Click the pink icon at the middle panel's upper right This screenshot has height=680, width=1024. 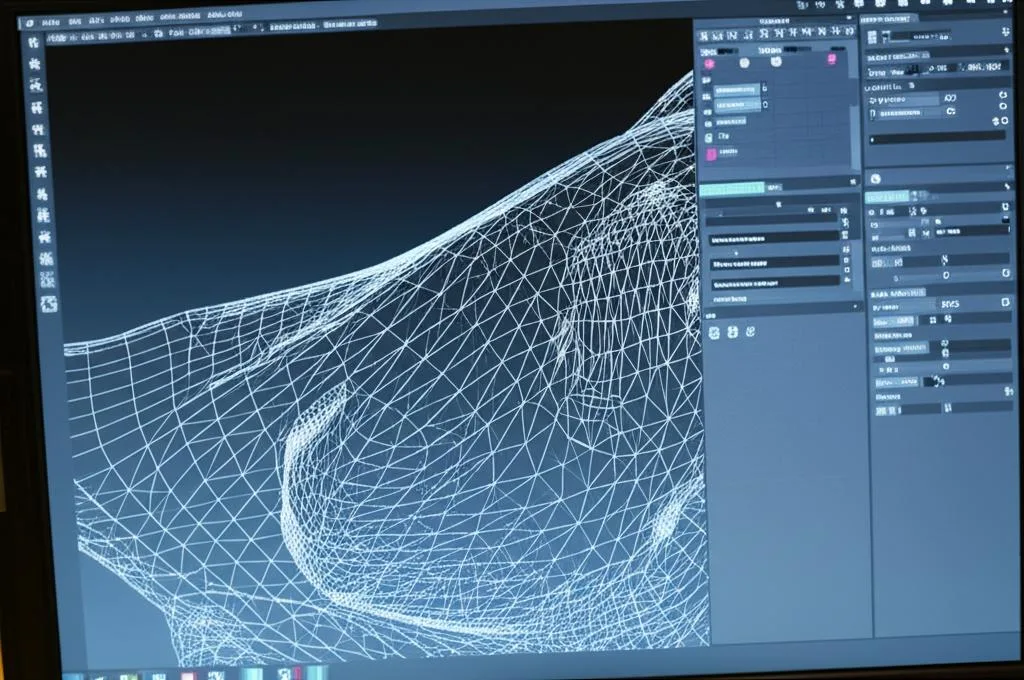point(832,59)
